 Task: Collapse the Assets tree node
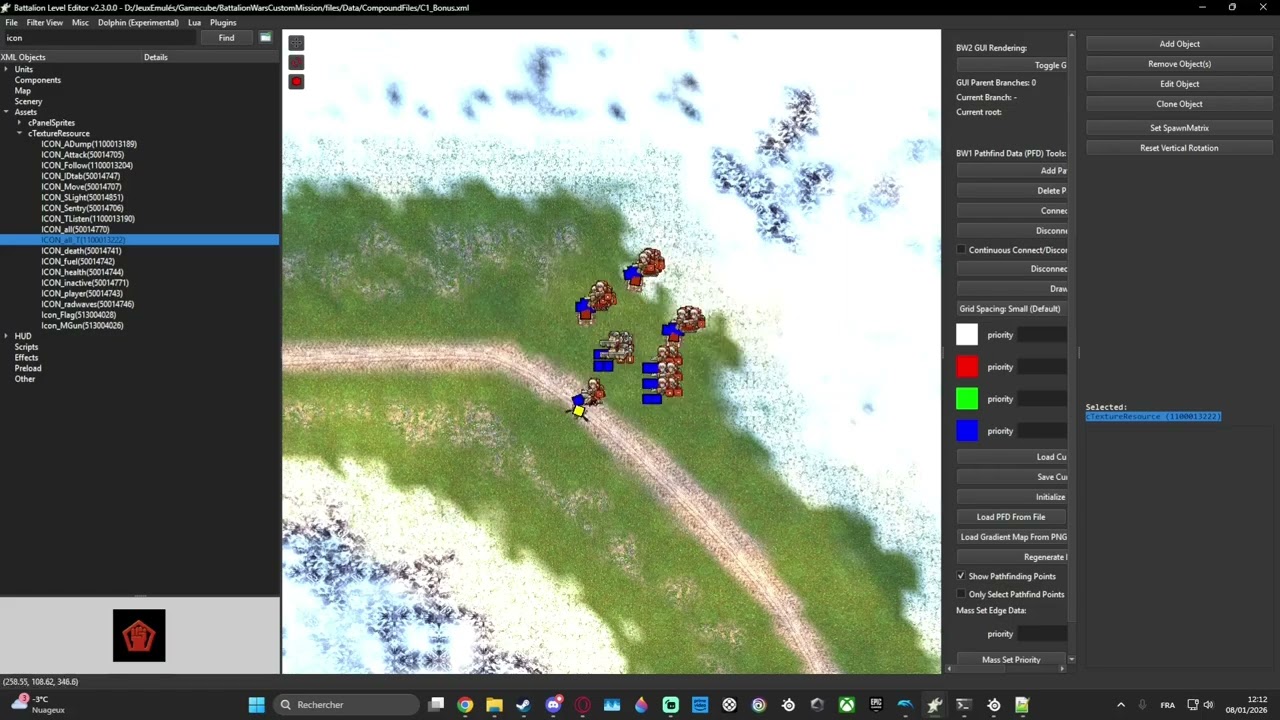[6, 112]
